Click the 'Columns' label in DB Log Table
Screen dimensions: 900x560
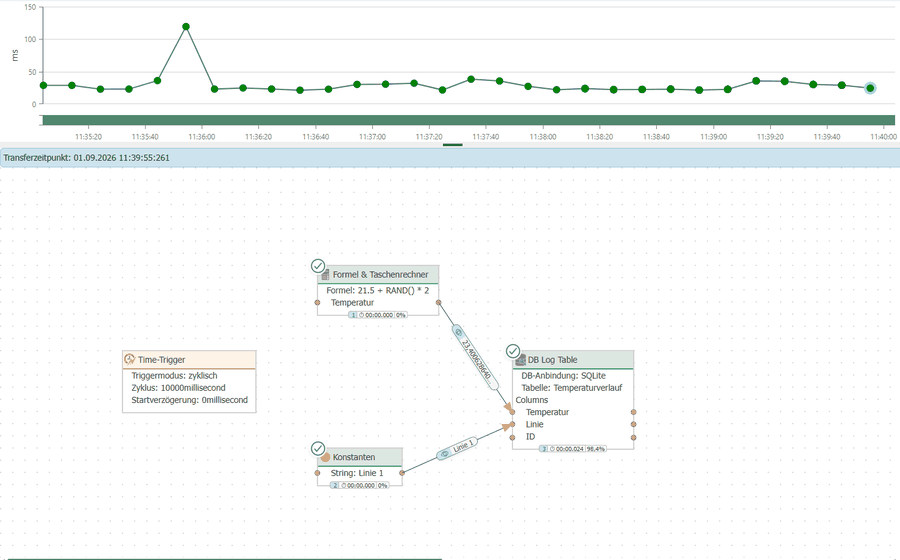click(x=532, y=400)
